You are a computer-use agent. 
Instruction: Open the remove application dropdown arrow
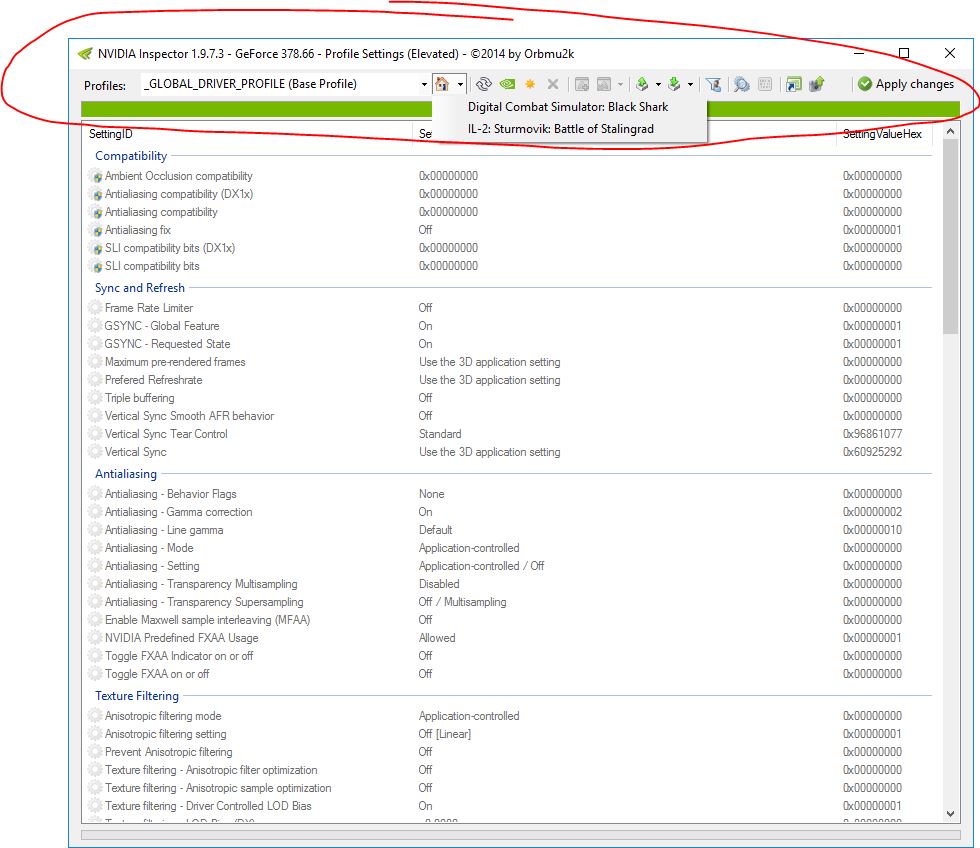click(x=620, y=84)
